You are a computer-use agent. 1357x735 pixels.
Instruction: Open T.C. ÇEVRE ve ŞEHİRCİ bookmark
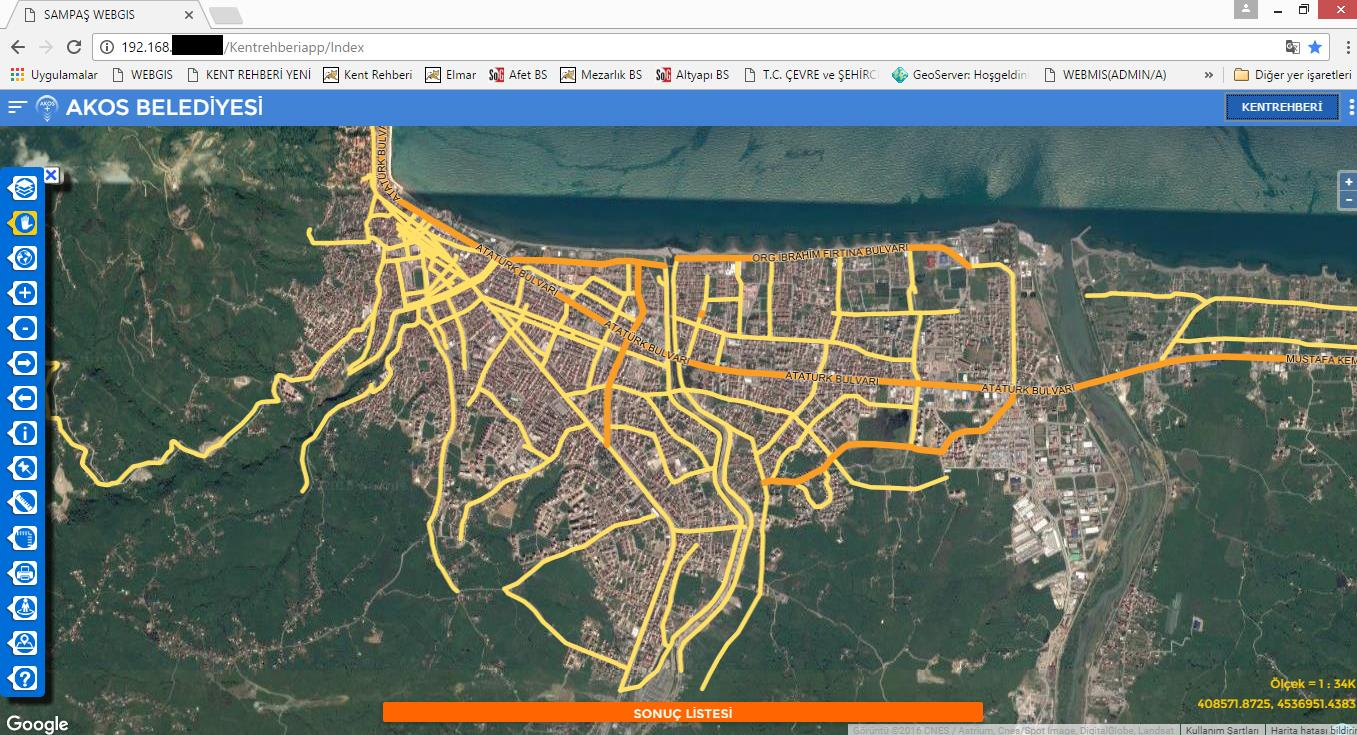810,75
